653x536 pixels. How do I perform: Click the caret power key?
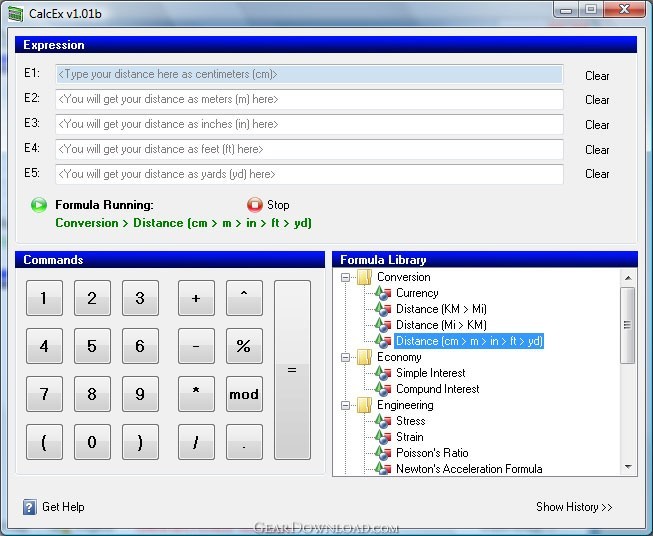pyautogui.click(x=244, y=298)
